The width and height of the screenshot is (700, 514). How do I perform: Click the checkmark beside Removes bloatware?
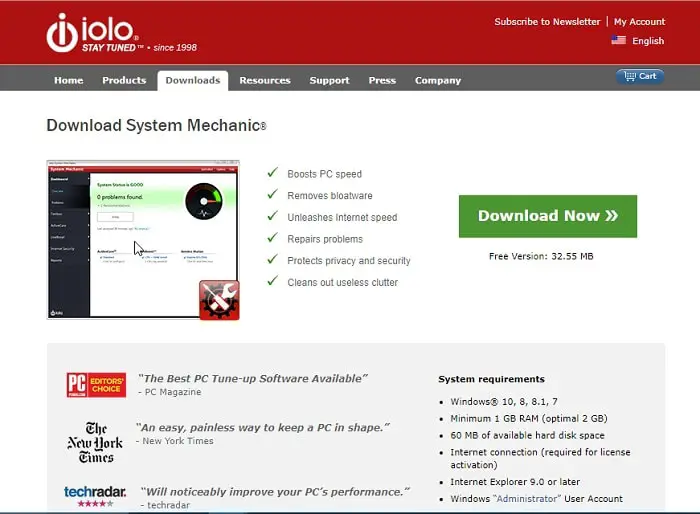[272, 194]
